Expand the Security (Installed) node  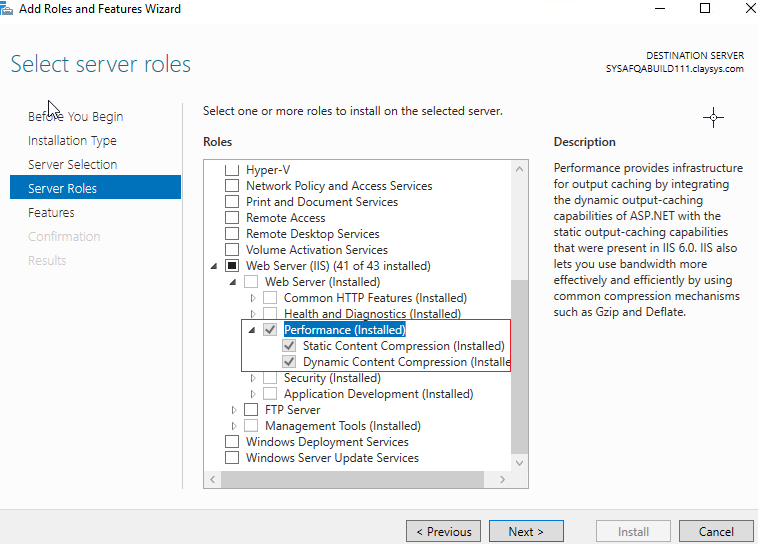[252, 378]
